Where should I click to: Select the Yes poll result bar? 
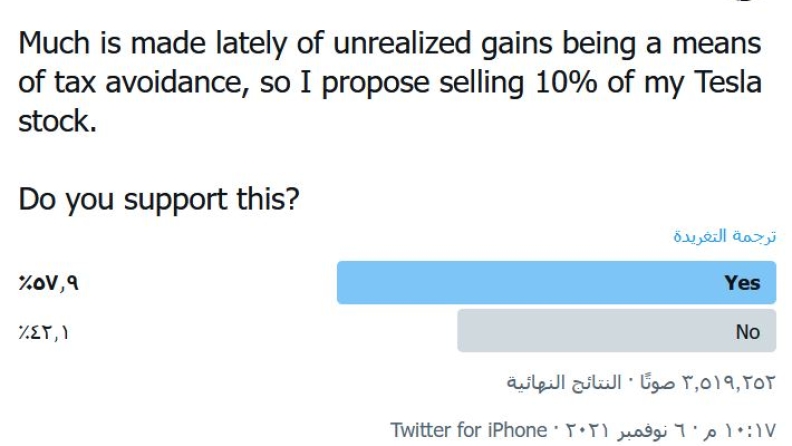click(556, 283)
